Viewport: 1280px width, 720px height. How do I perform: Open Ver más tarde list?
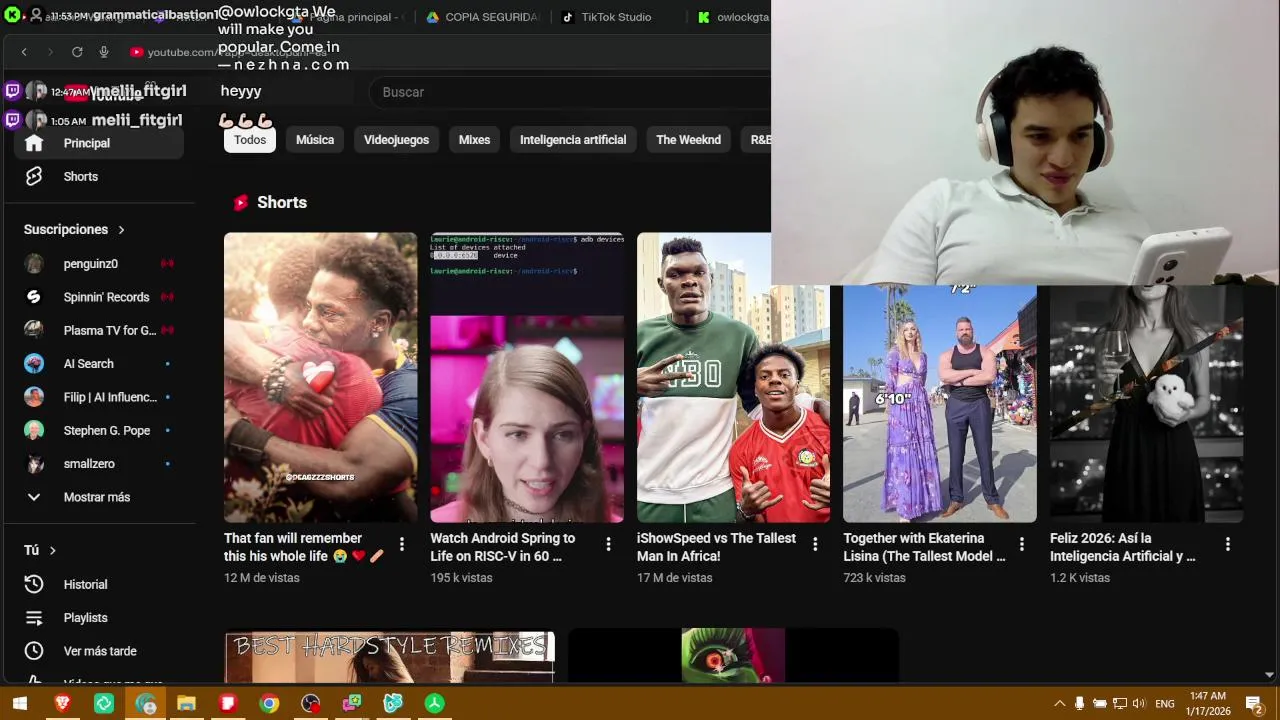point(98,651)
